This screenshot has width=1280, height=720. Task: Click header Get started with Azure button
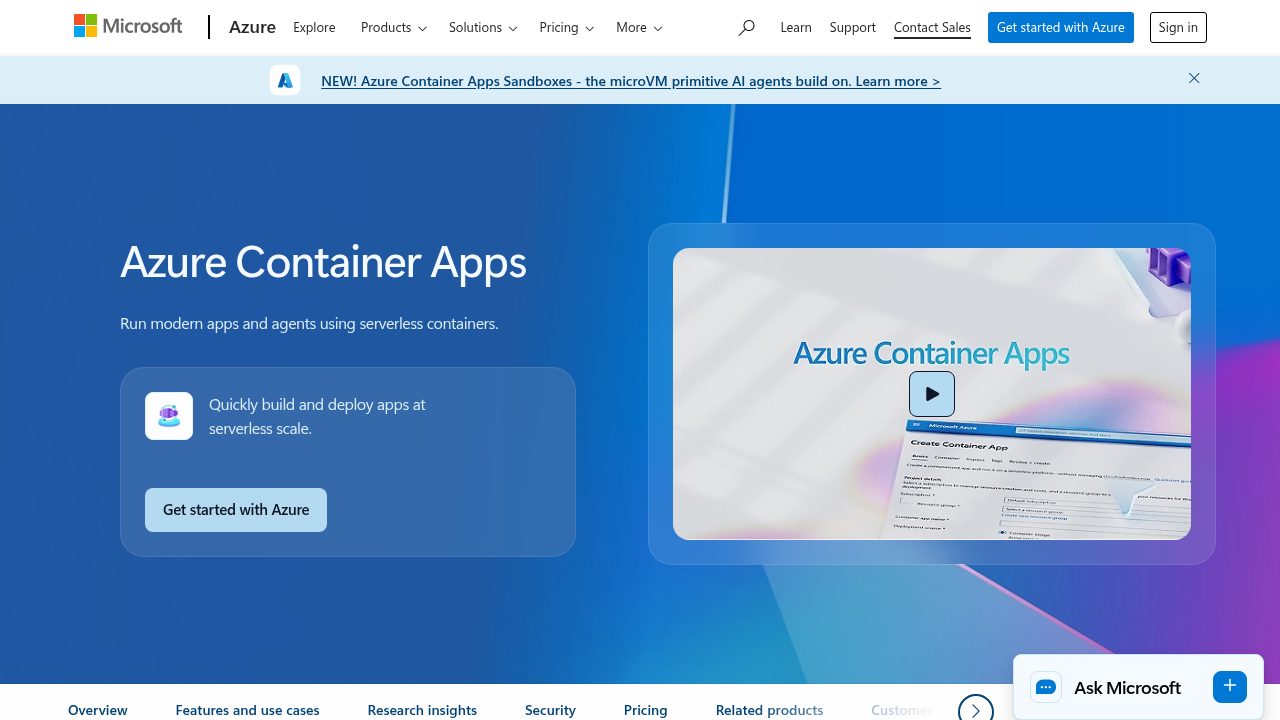[1061, 28]
